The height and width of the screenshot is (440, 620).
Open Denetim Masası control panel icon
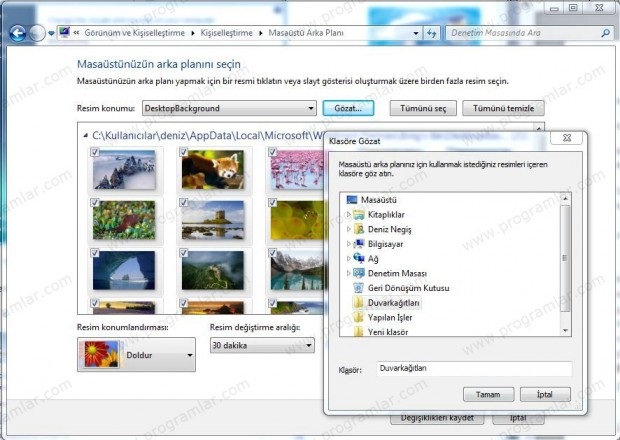(359, 273)
